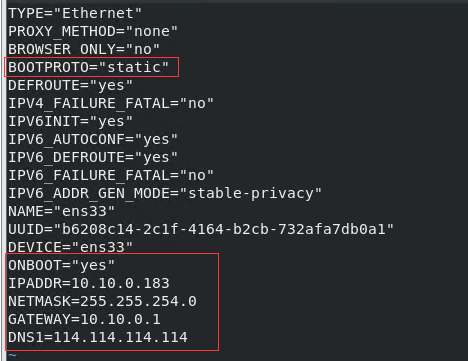
Task: Place cursor on PROXY_METHOD="none" line
Action: [93, 31]
